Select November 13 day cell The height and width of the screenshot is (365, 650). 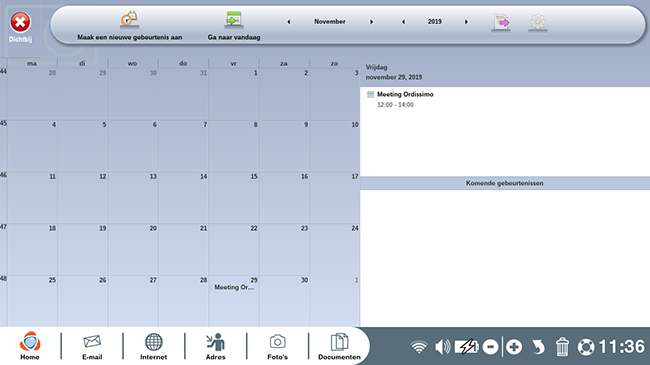tap(133, 198)
